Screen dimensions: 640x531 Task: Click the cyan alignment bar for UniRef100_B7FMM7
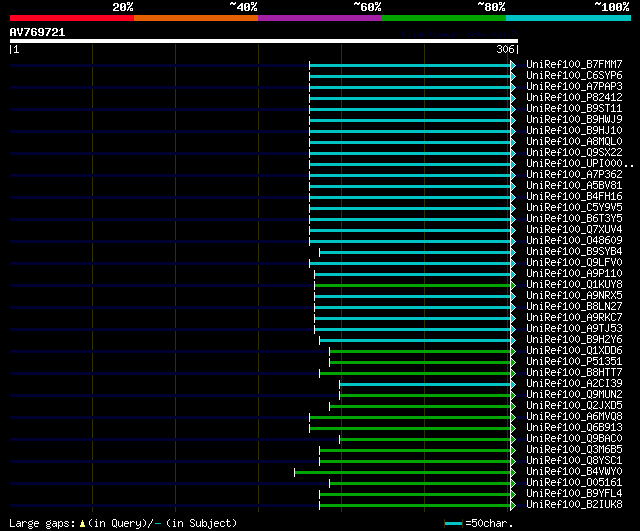410,65
